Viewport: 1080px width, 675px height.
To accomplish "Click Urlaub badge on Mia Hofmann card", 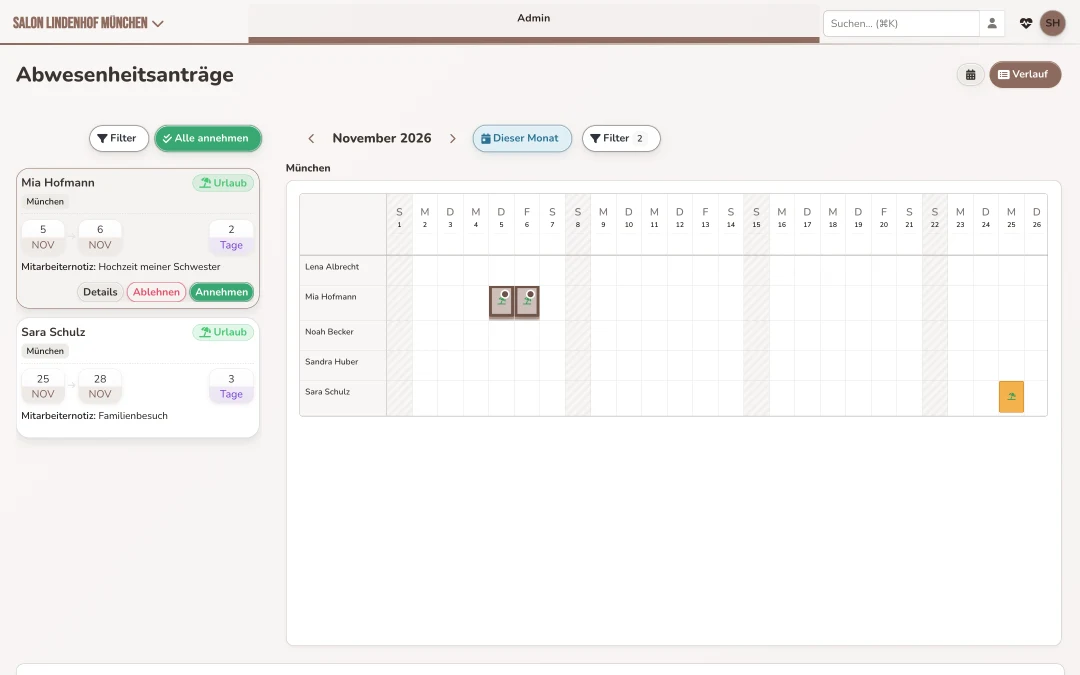I will (x=223, y=183).
